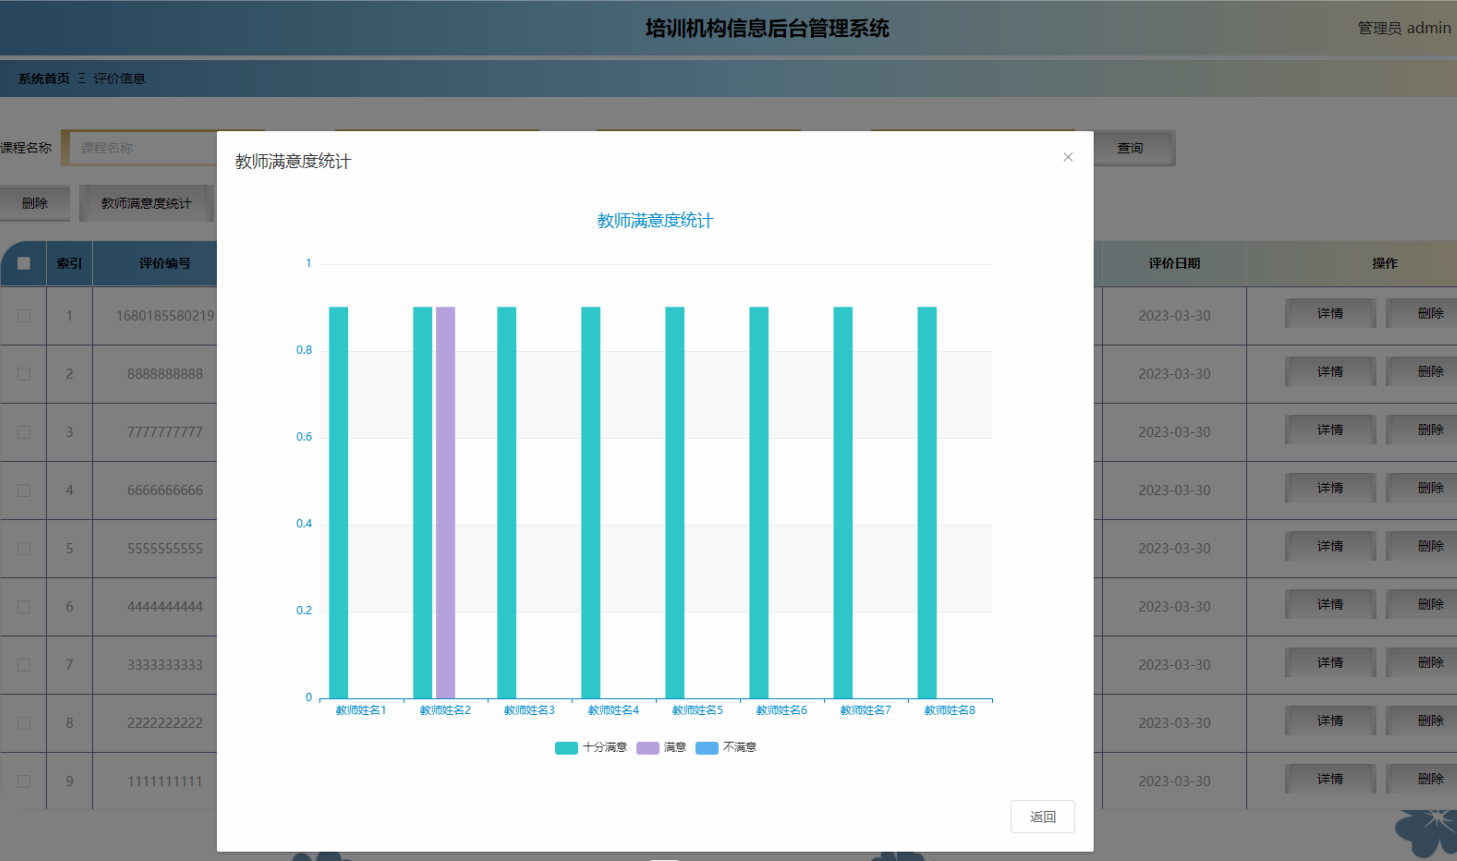Toggle the 不满意 legend swatch
Screen dimensions: 1457x861
[707, 748]
